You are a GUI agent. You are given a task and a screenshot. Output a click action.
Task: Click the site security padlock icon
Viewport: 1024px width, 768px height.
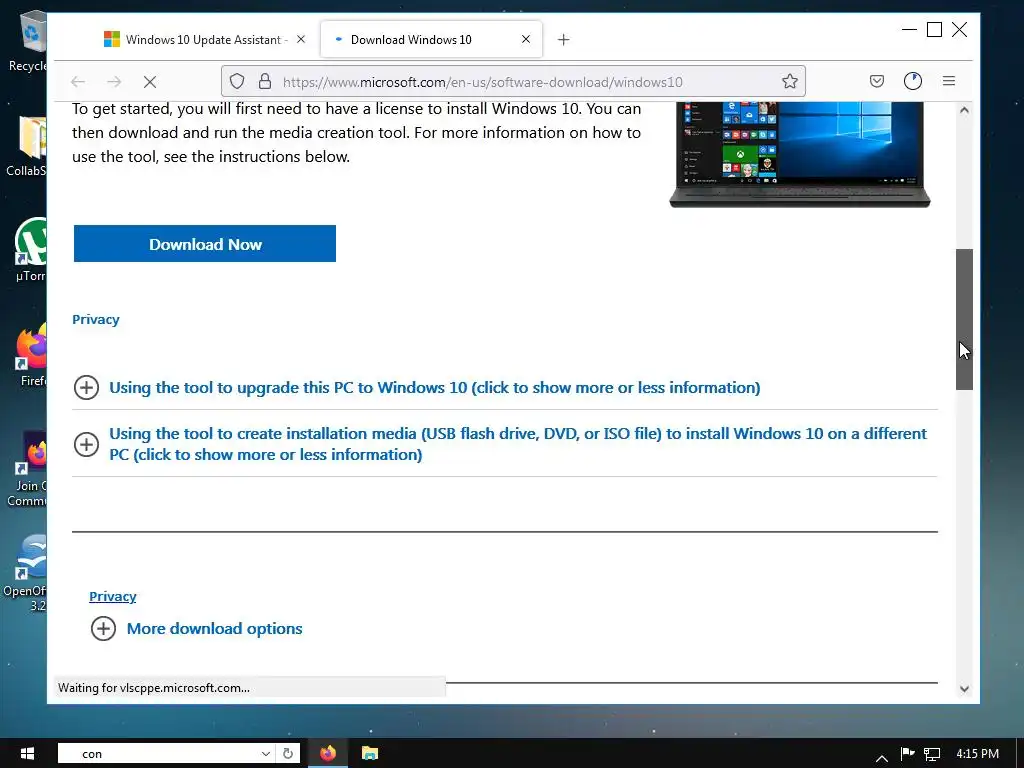(264, 82)
